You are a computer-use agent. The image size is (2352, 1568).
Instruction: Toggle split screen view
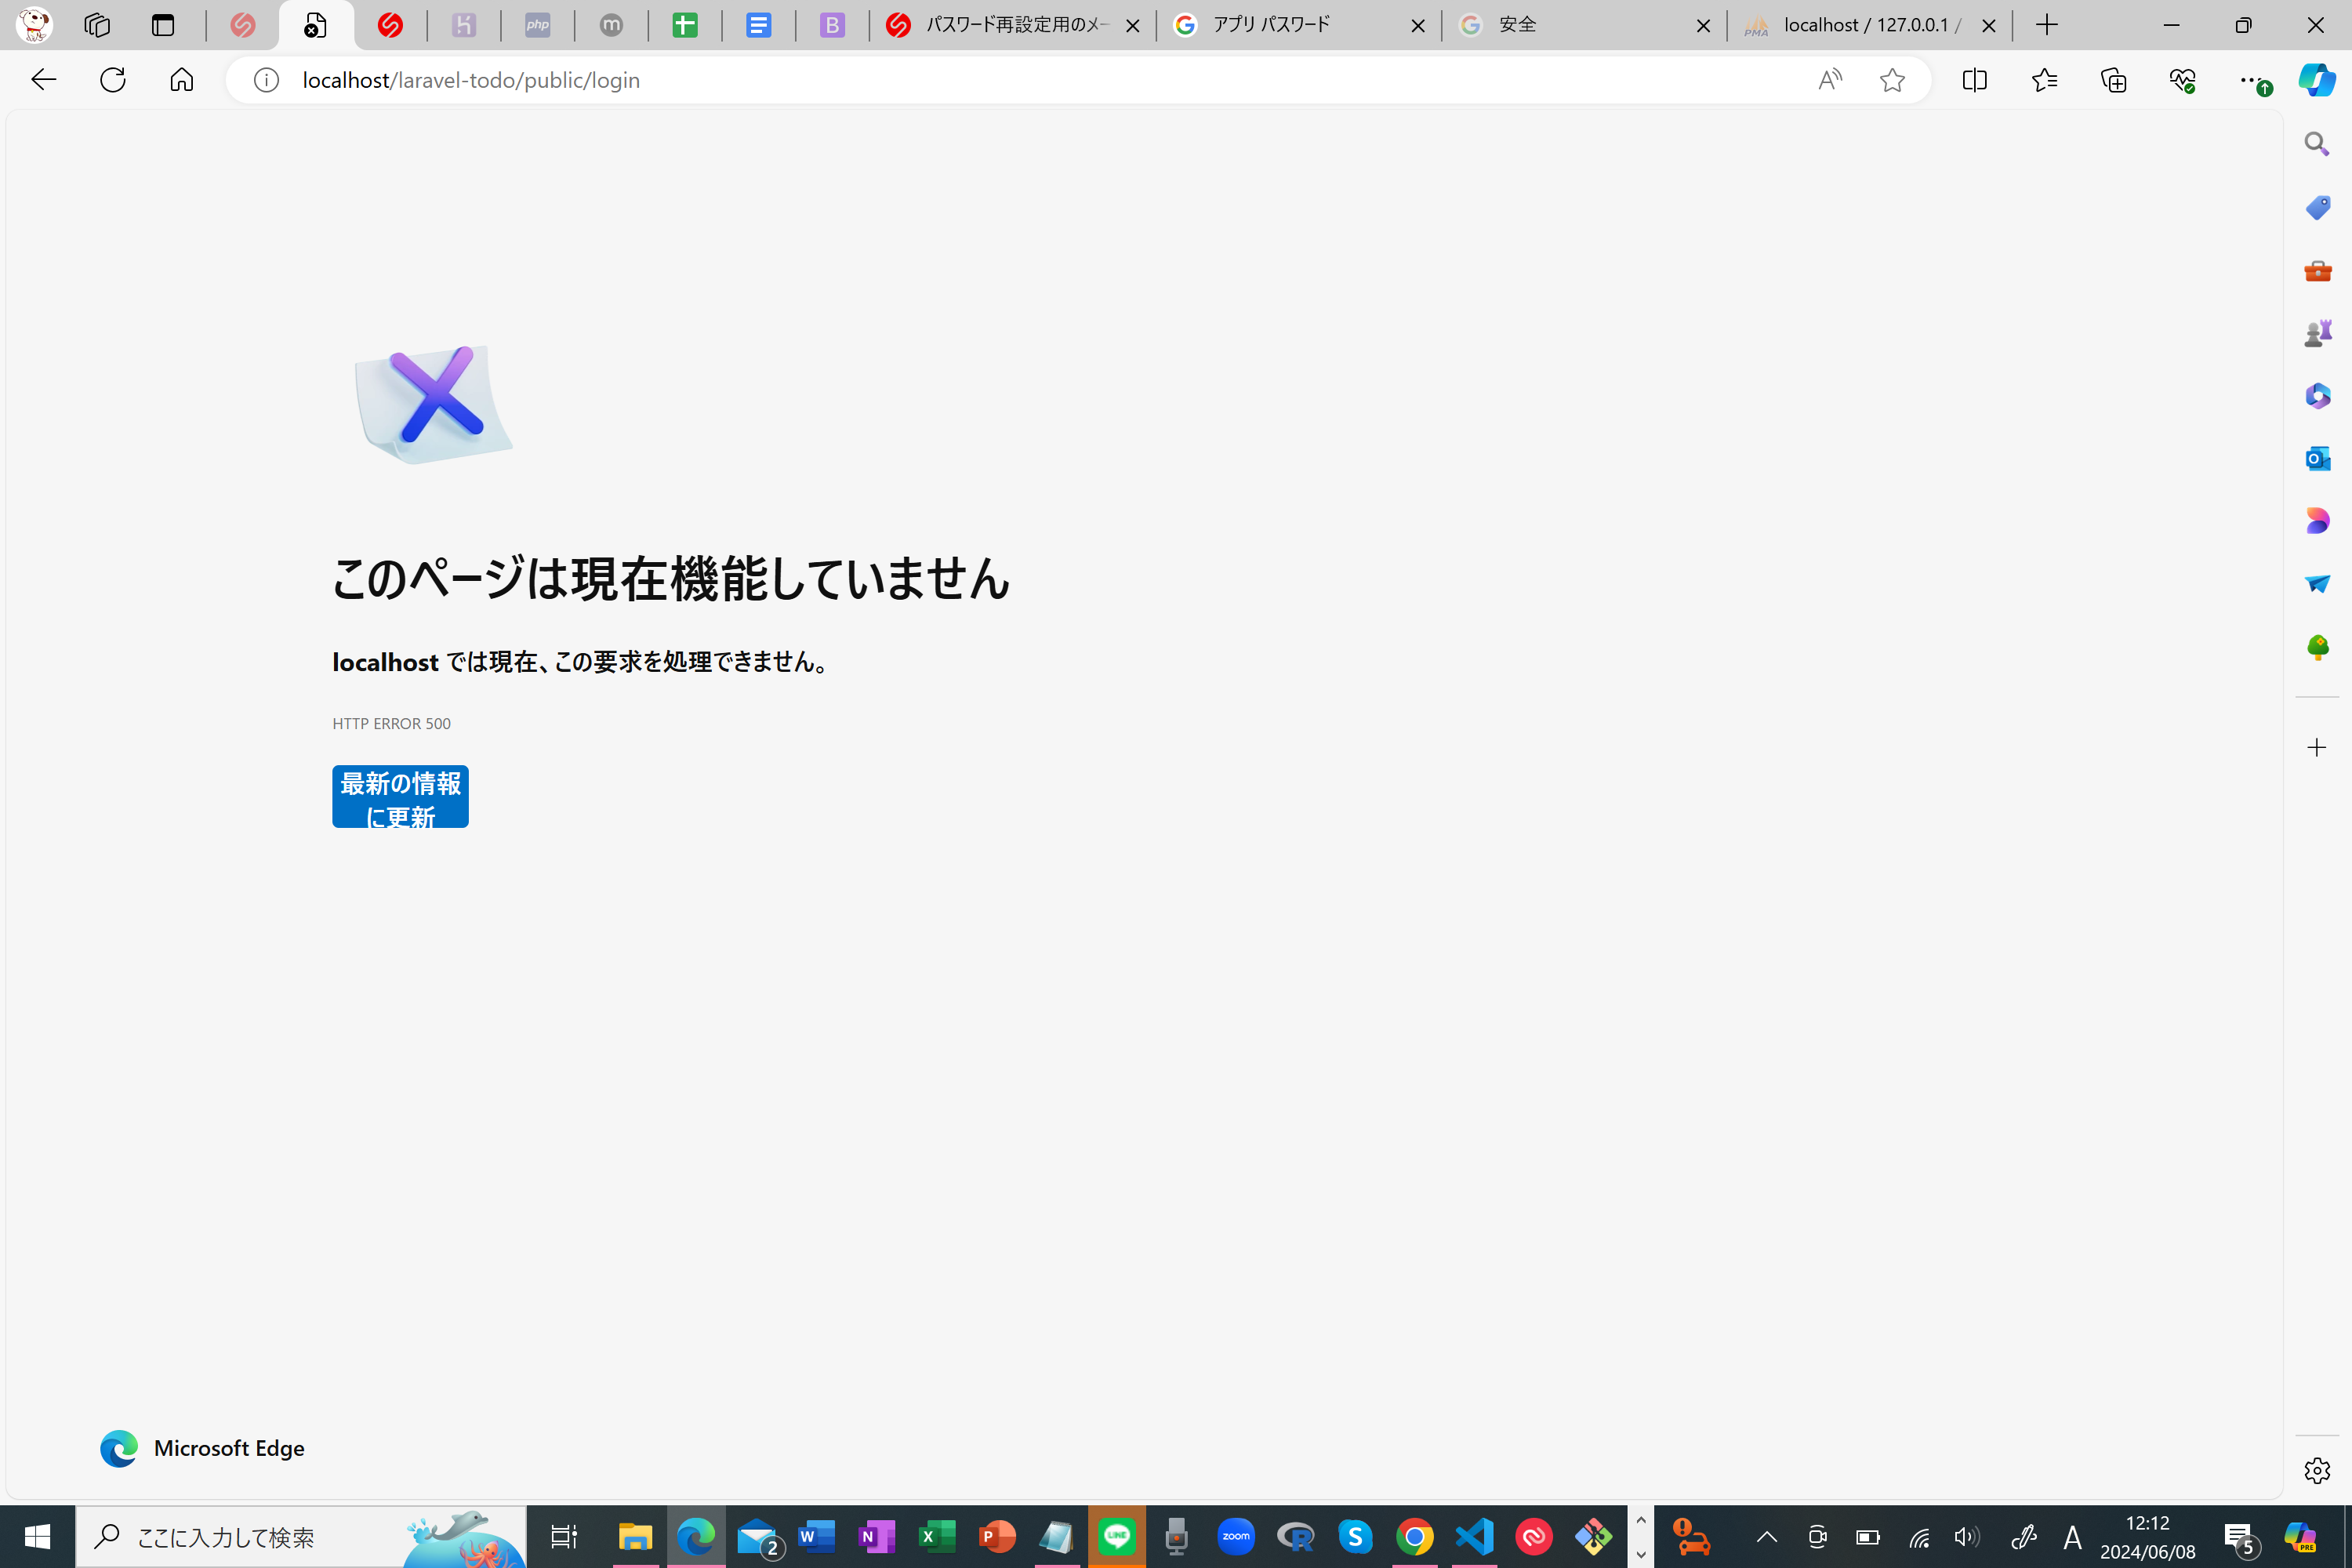point(1974,80)
